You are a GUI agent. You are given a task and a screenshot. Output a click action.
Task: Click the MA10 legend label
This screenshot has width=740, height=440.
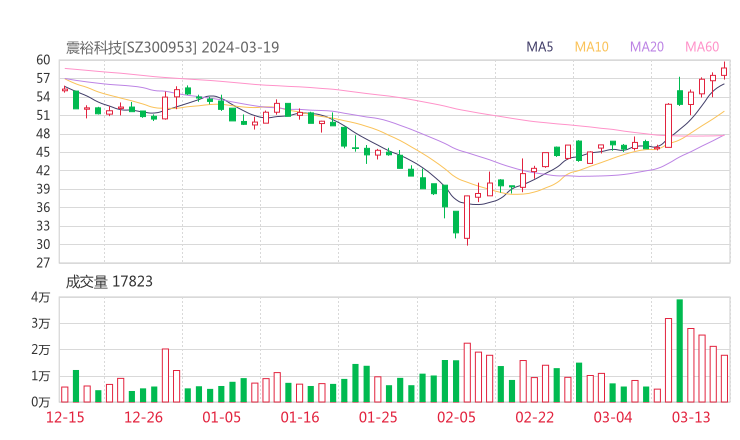591,47
